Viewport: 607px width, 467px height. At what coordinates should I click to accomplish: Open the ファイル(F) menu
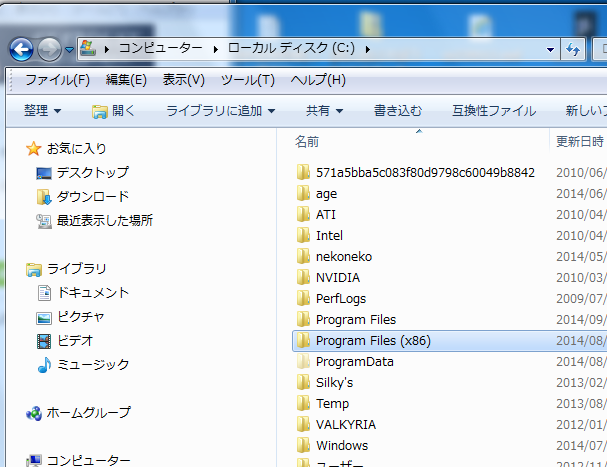click(x=57, y=80)
